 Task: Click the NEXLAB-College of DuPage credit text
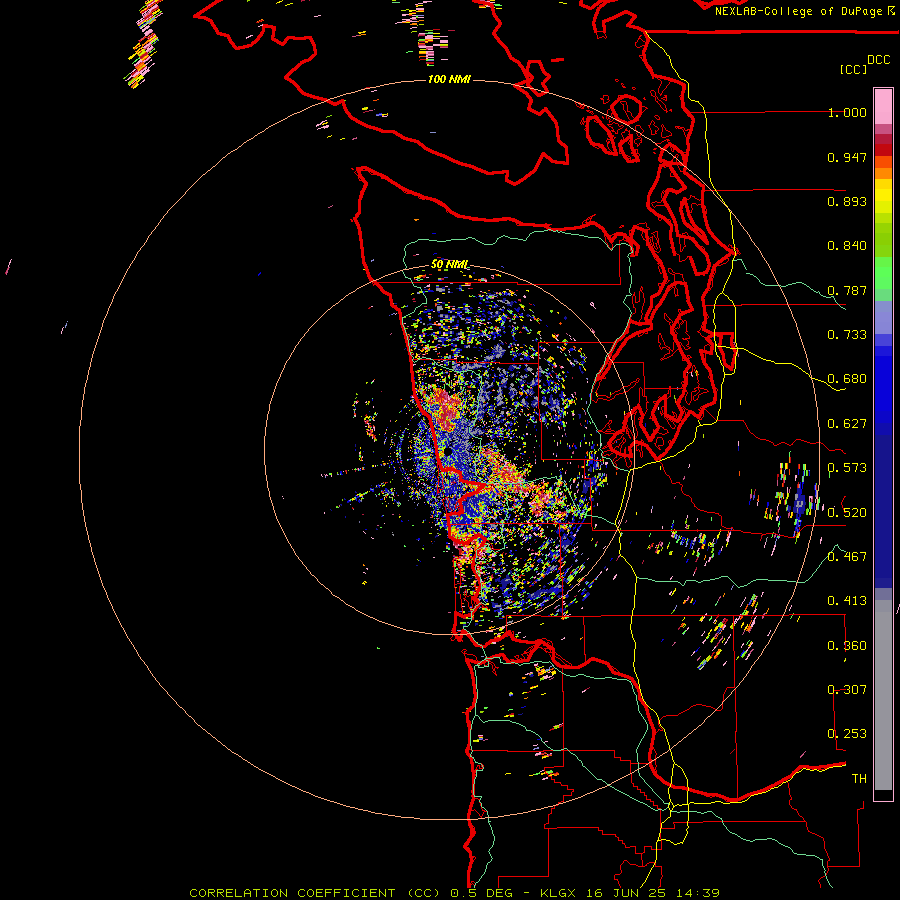[798, 11]
